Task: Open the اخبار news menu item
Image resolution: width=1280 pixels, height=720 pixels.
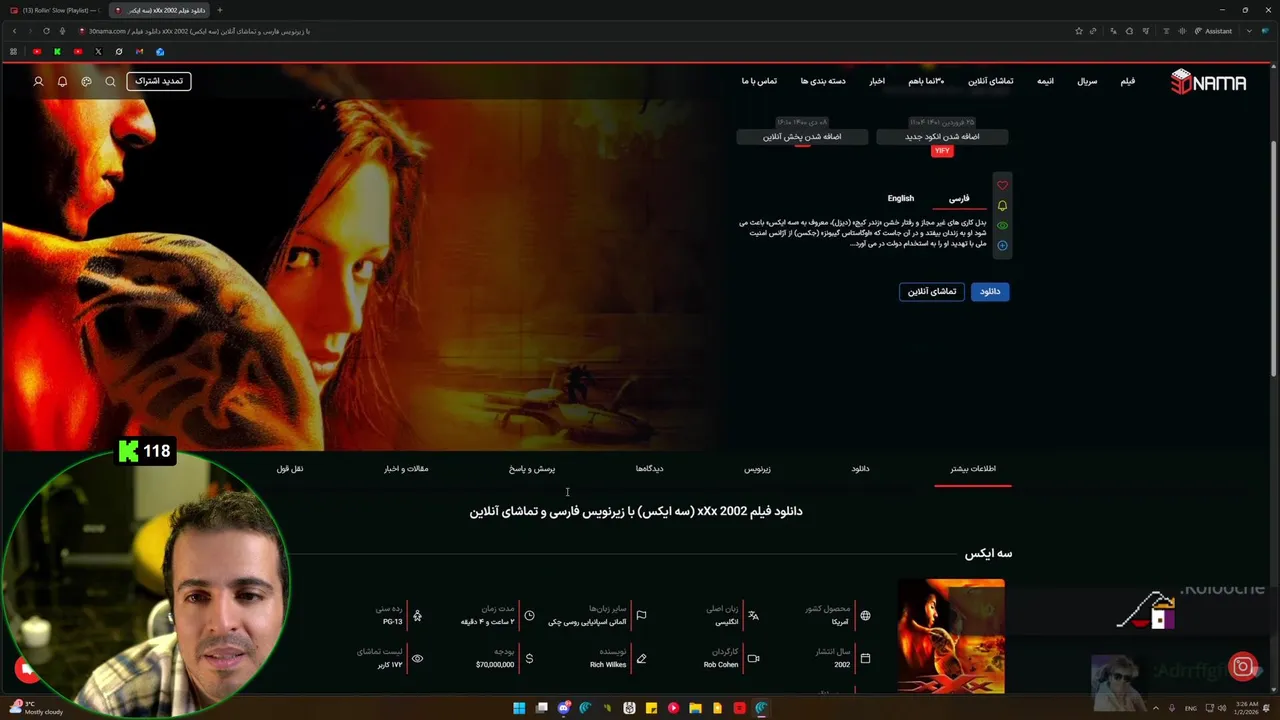Action: pos(877,81)
